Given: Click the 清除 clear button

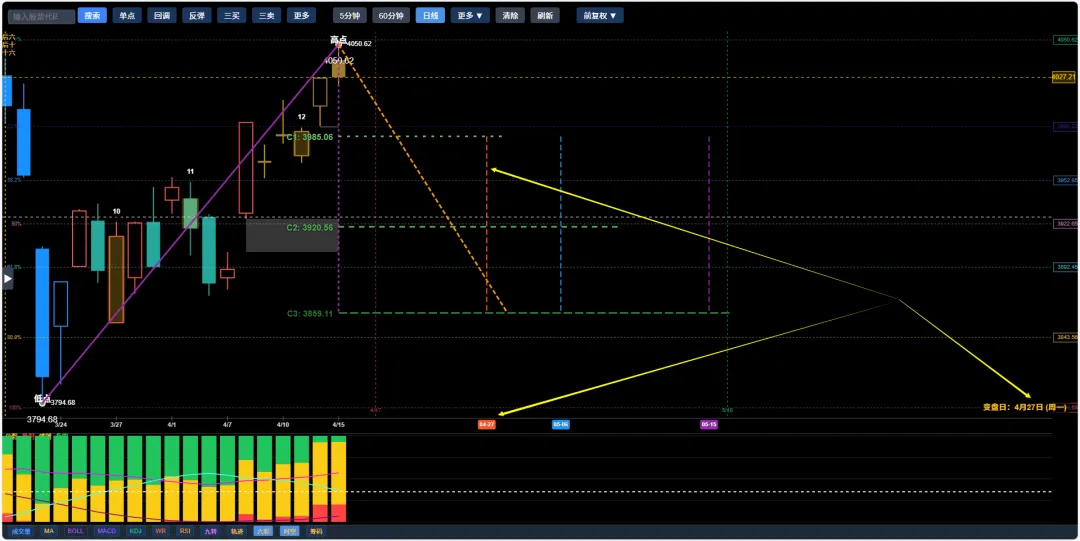Looking at the screenshot, I should click(510, 15).
